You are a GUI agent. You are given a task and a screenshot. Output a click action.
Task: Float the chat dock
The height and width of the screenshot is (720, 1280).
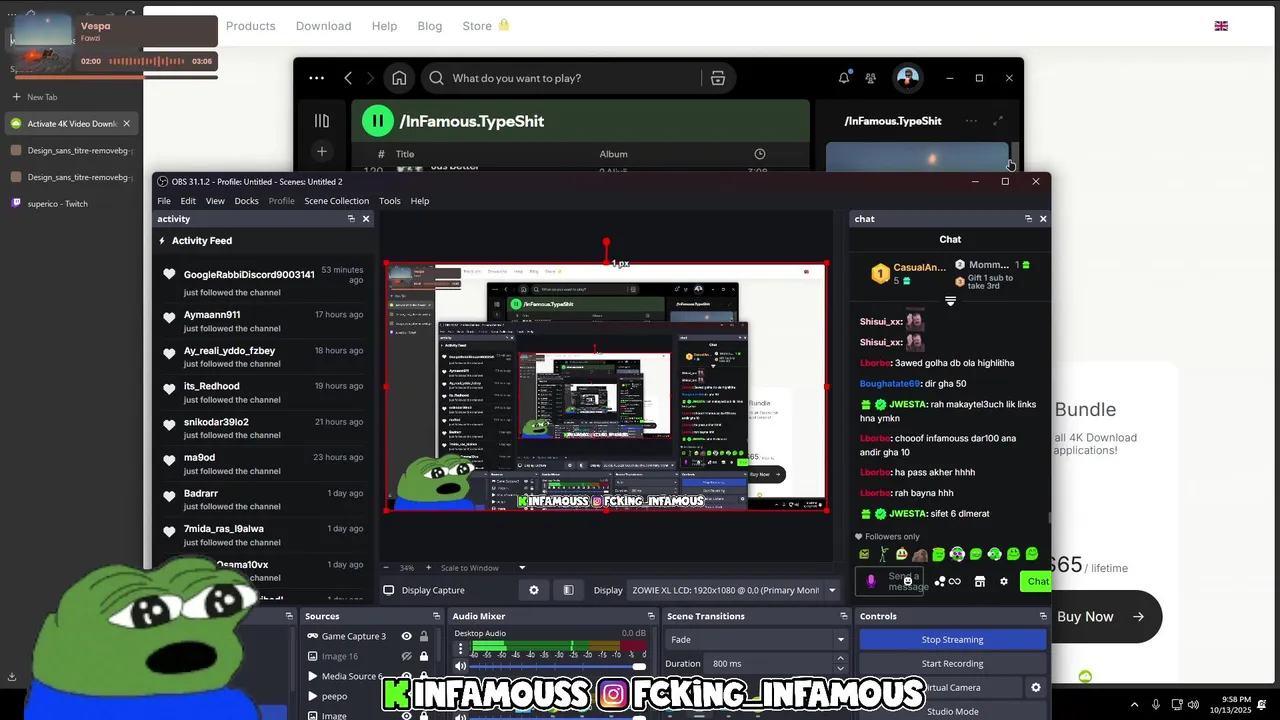pos(1028,219)
